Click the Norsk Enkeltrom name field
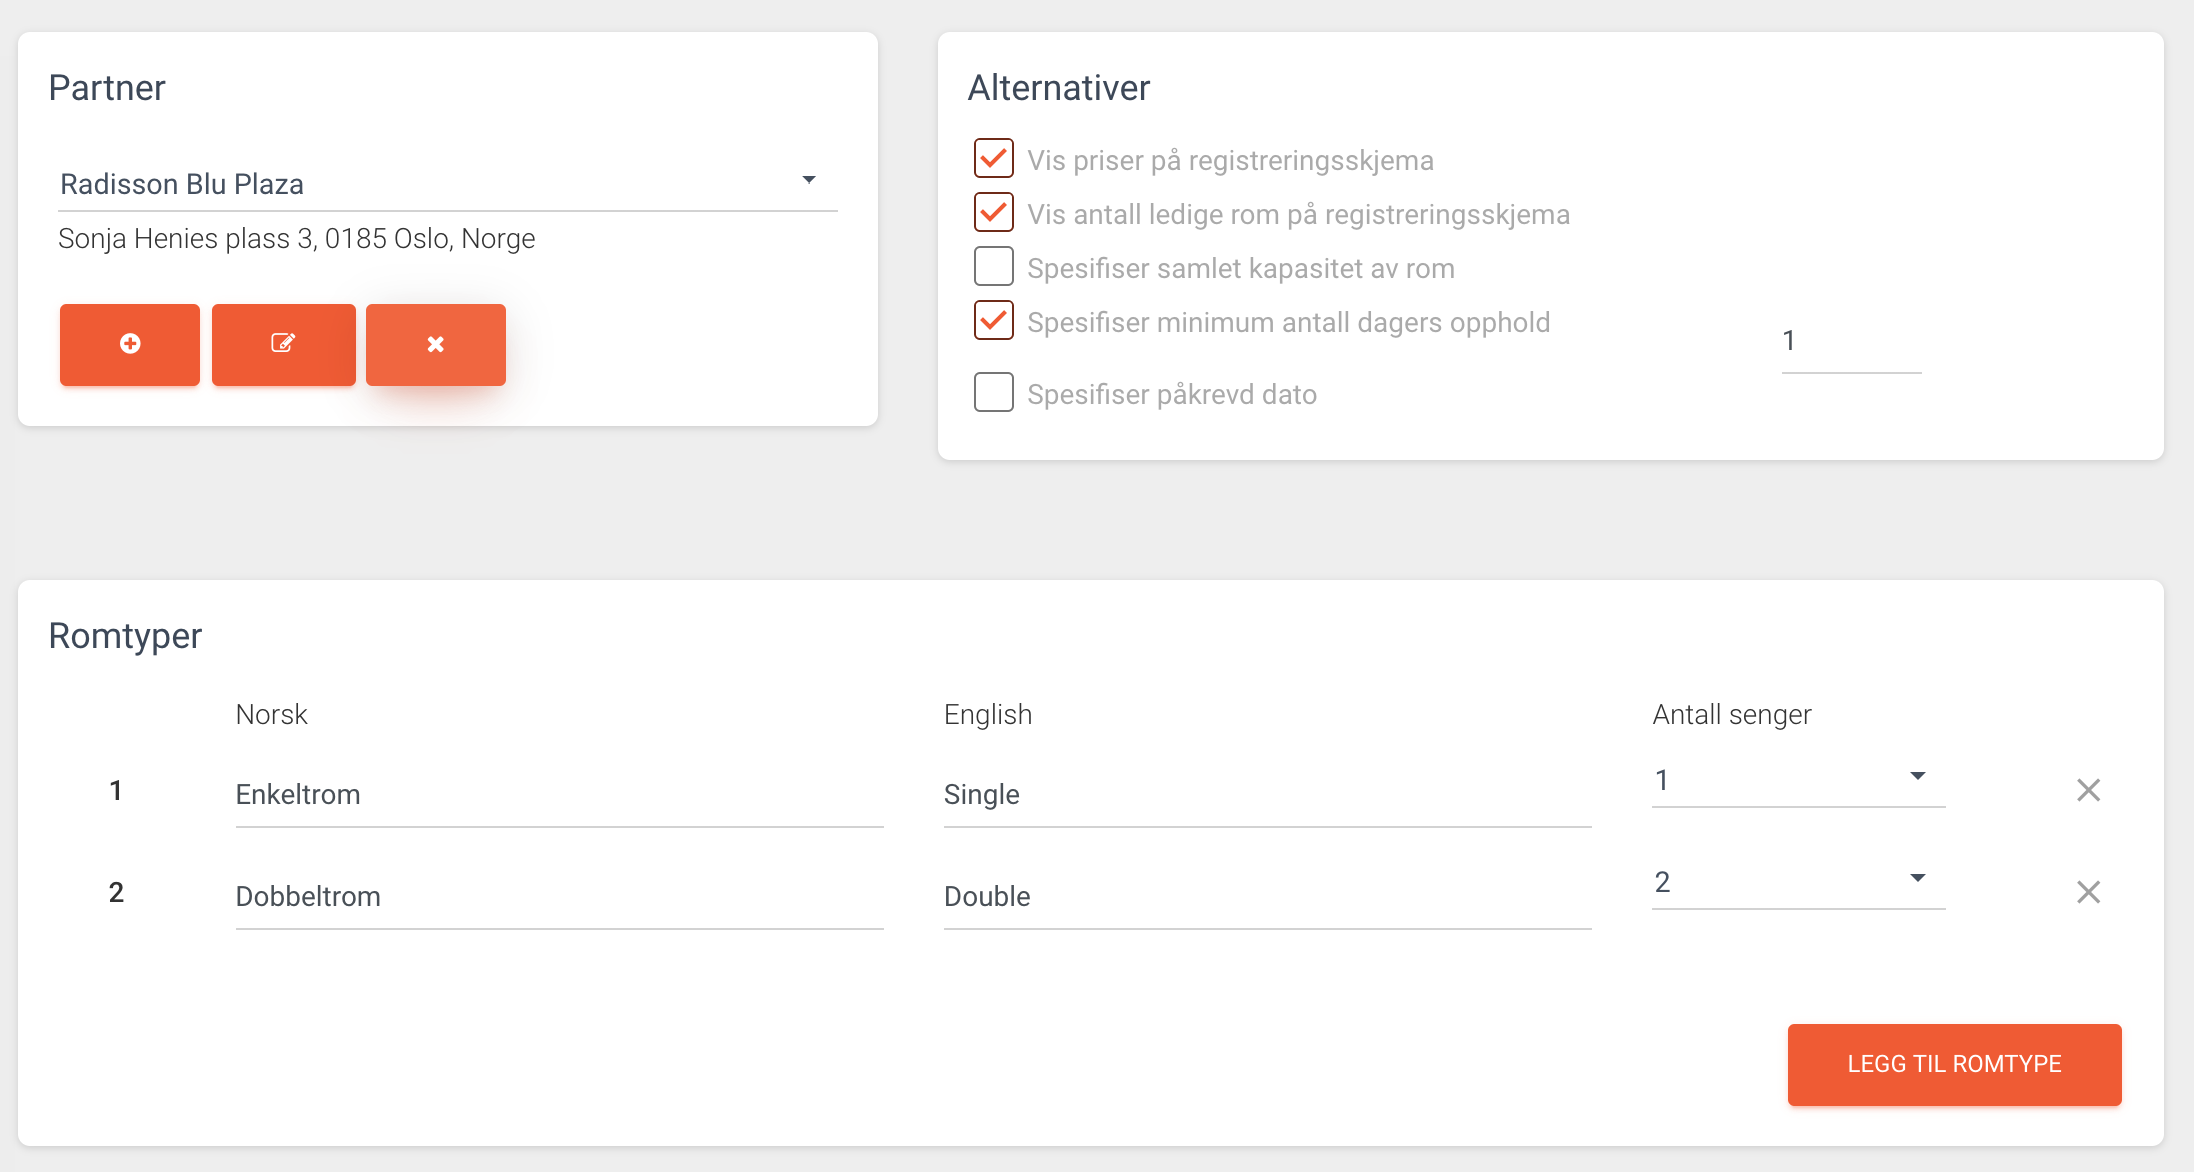The image size is (2194, 1172). point(559,795)
